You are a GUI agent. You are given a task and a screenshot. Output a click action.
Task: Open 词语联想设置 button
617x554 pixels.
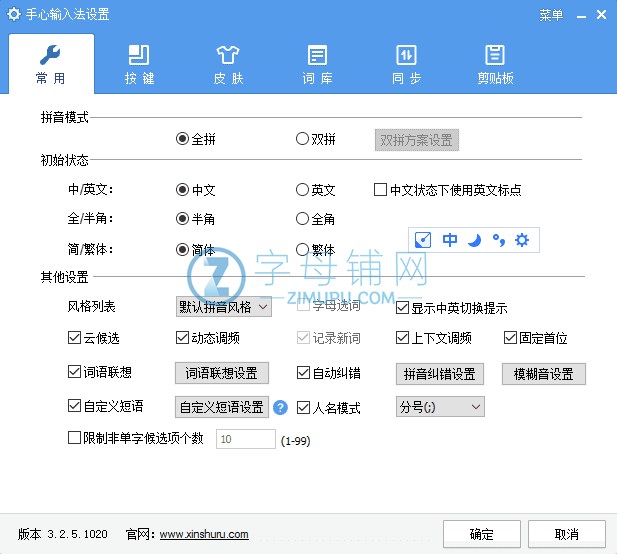point(222,373)
